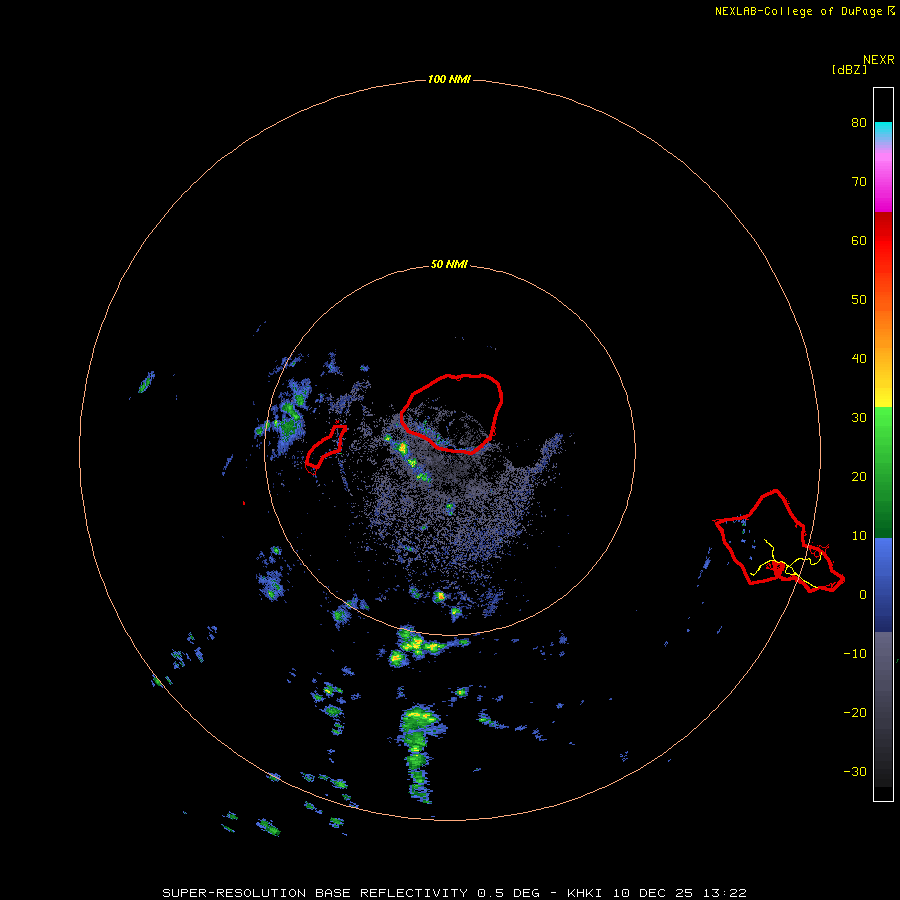Image resolution: width=900 pixels, height=900 pixels.
Task: Click the 60 value on the dBZ scale
Action: pos(859,240)
